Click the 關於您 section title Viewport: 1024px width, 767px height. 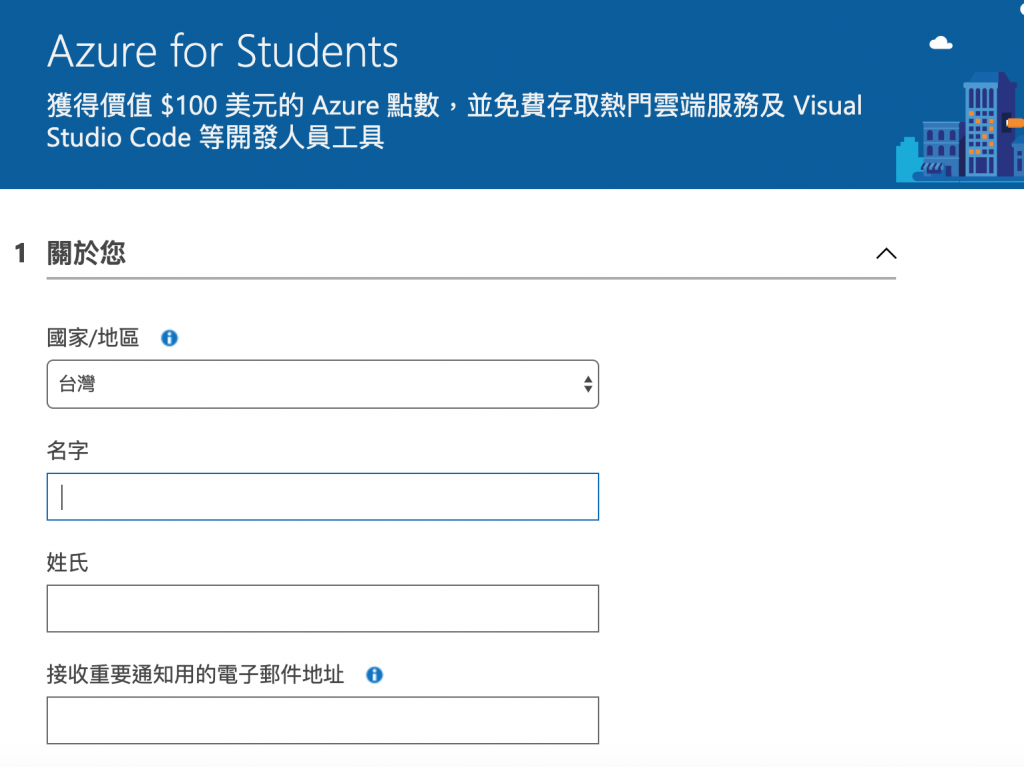pyautogui.click(x=86, y=253)
